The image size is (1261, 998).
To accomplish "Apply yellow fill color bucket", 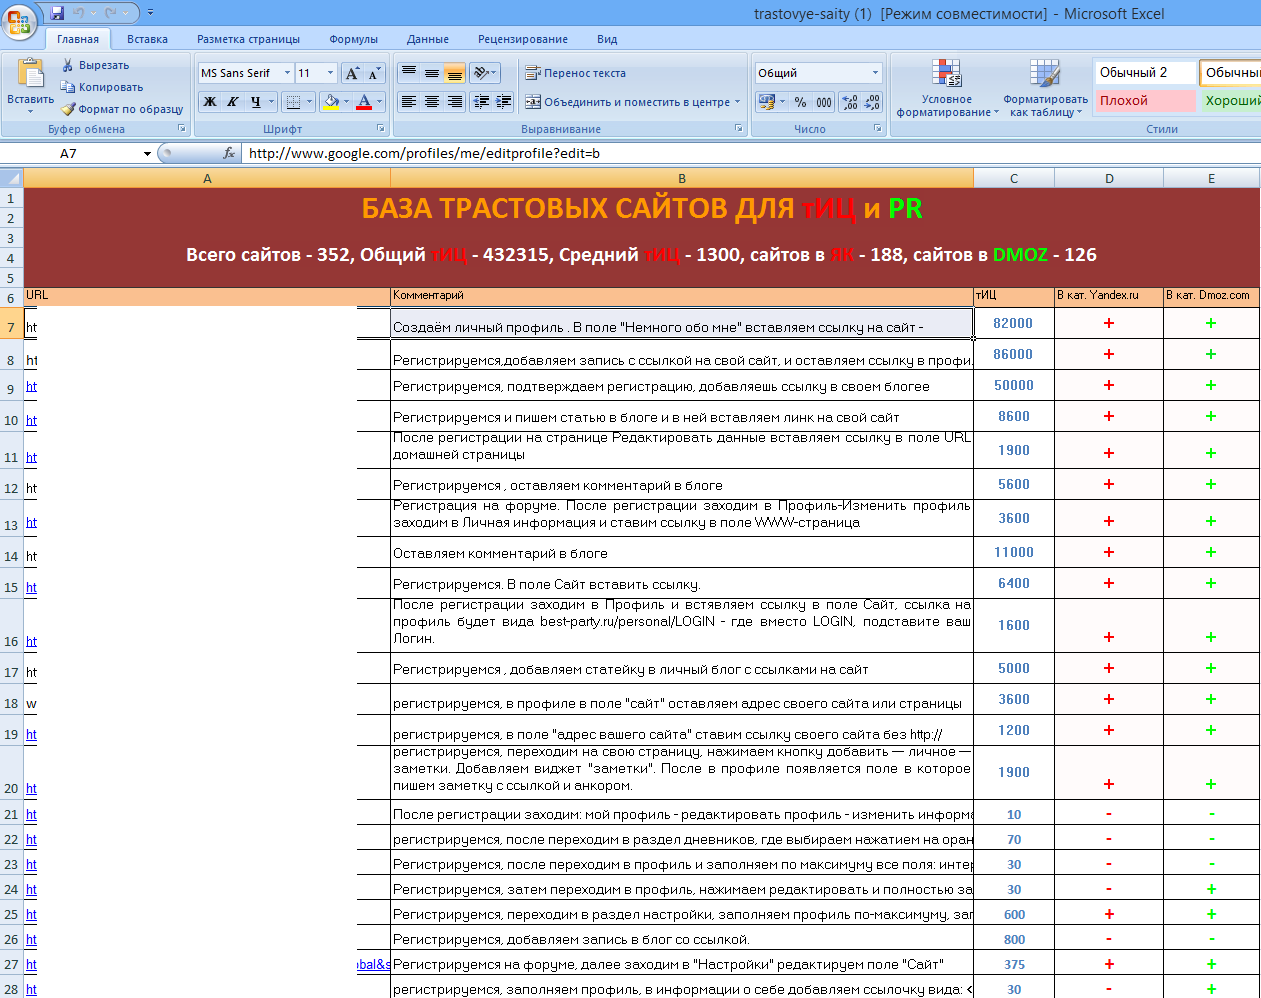I will (x=331, y=102).
